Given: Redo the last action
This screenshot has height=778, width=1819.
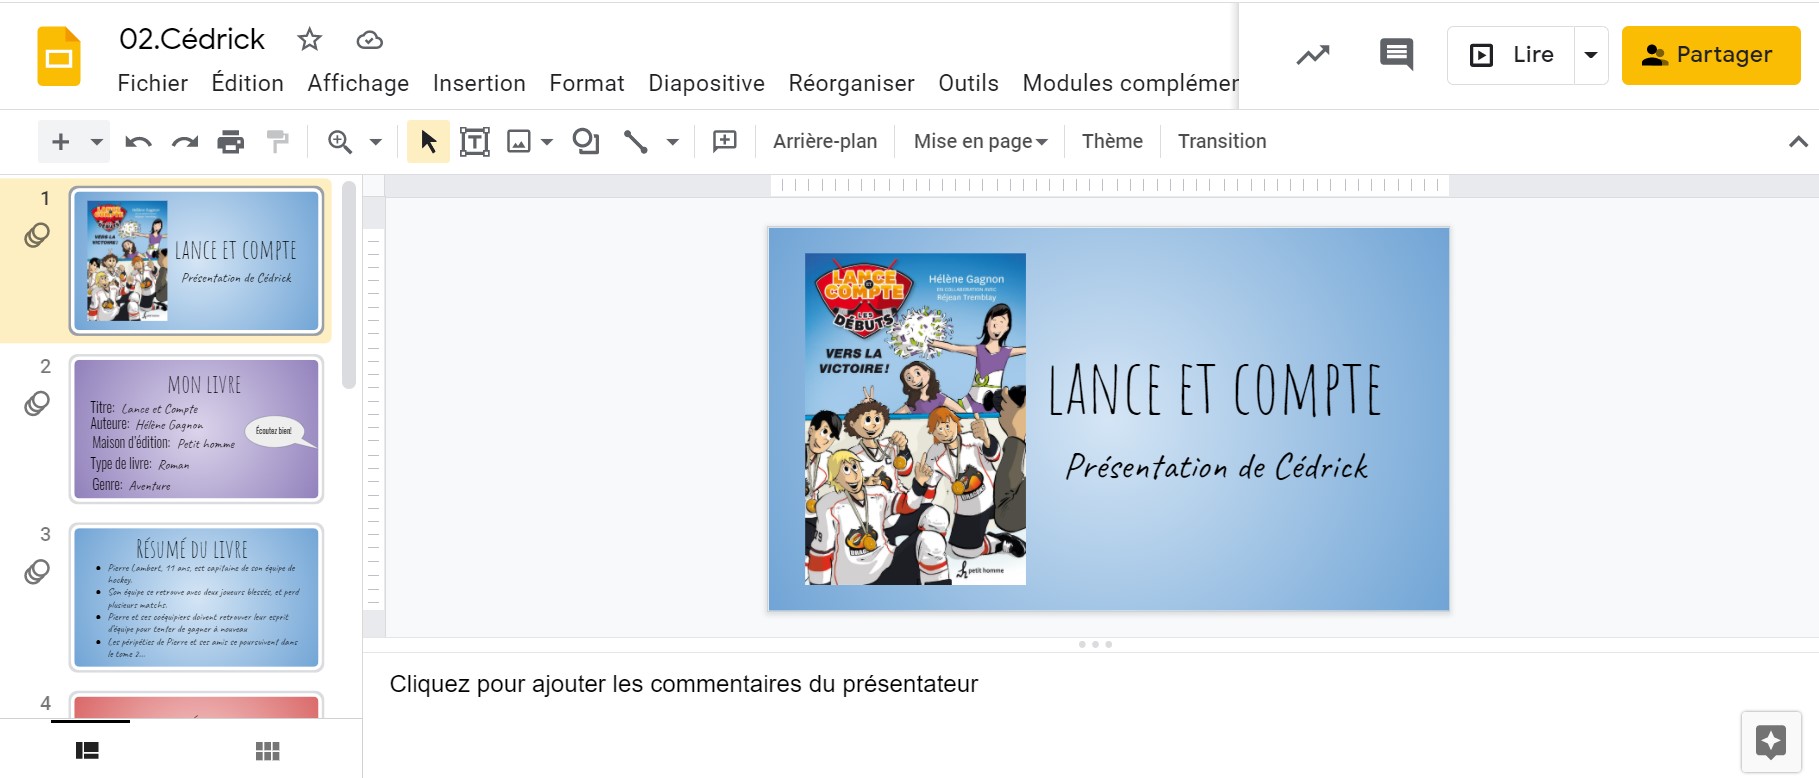Looking at the screenshot, I should (x=185, y=142).
